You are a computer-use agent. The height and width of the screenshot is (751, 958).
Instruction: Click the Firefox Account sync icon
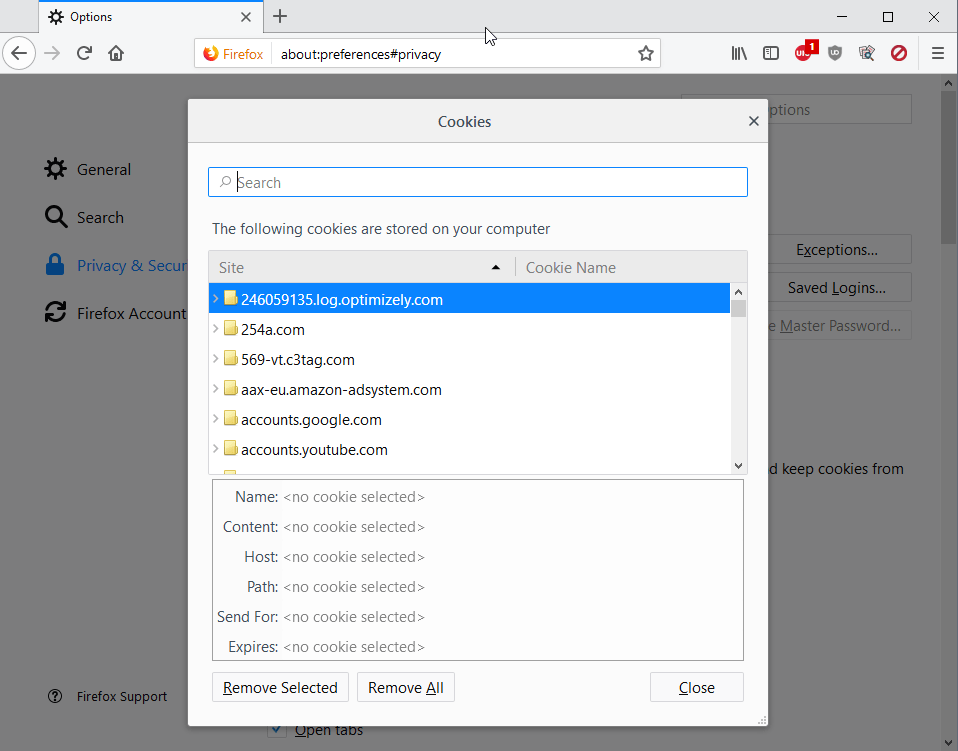point(55,312)
